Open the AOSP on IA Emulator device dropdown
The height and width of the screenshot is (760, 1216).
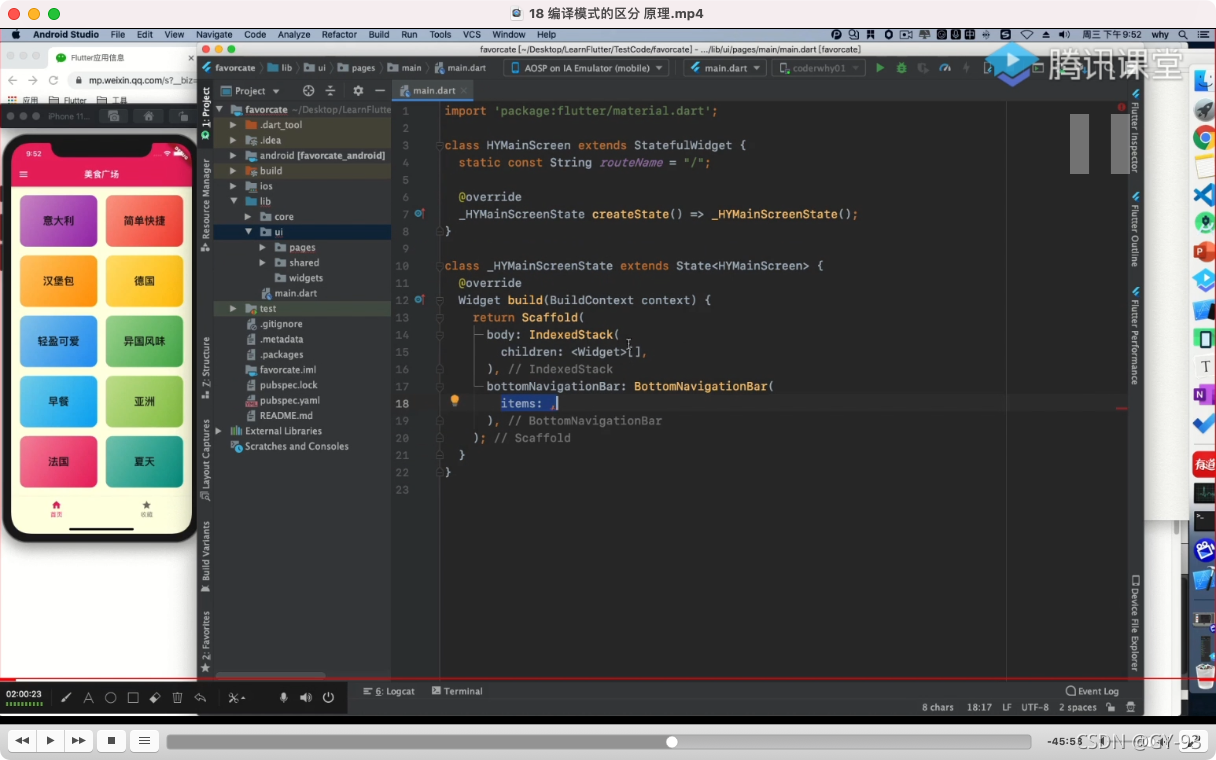point(589,68)
